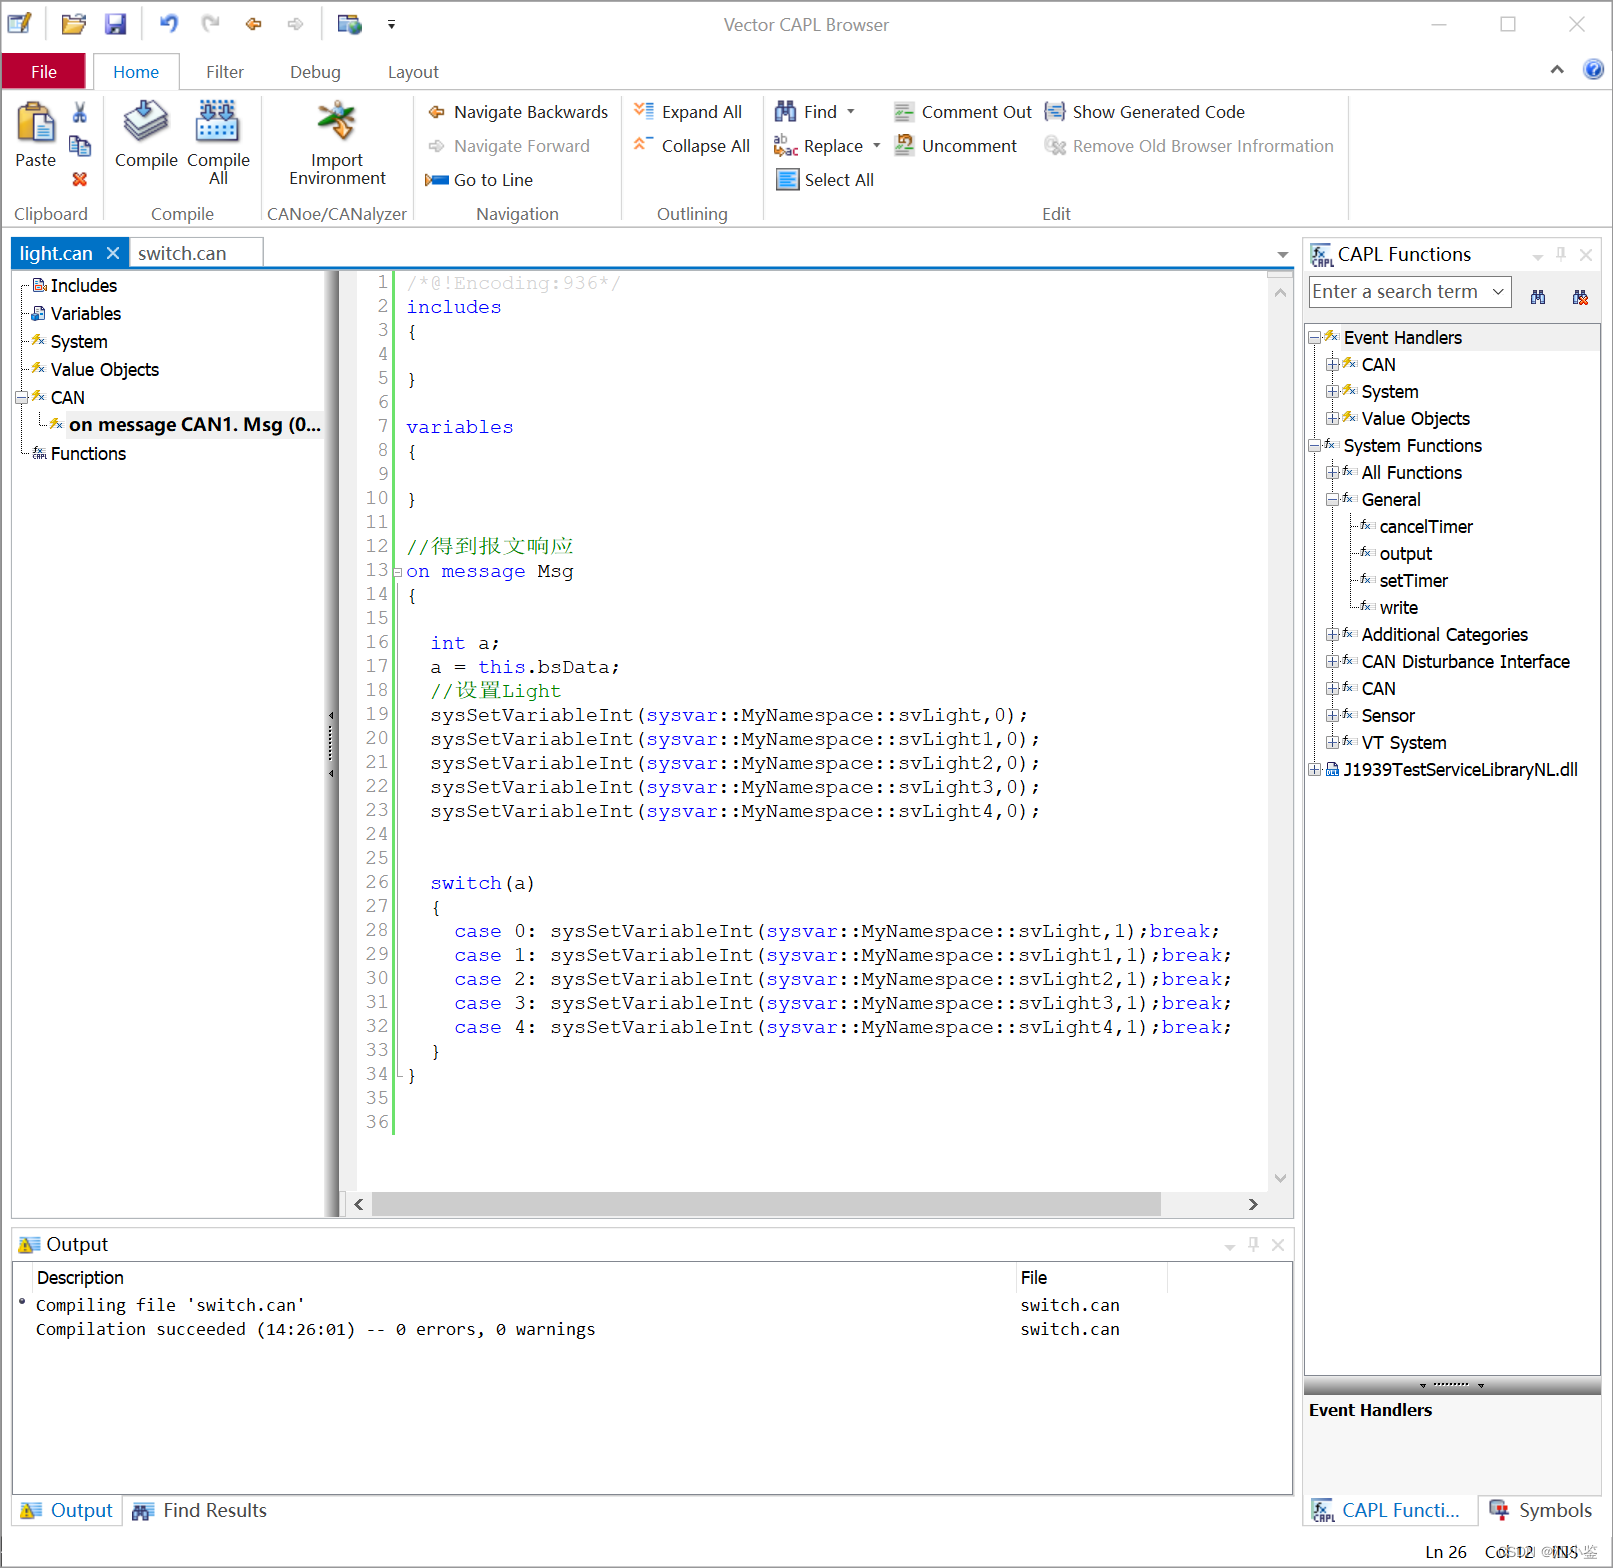The width and height of the screenshot is (1613, 1568).
Task: Click the Open folder icon in quick access
Action: pyautogui.click(x=74, y=24)
